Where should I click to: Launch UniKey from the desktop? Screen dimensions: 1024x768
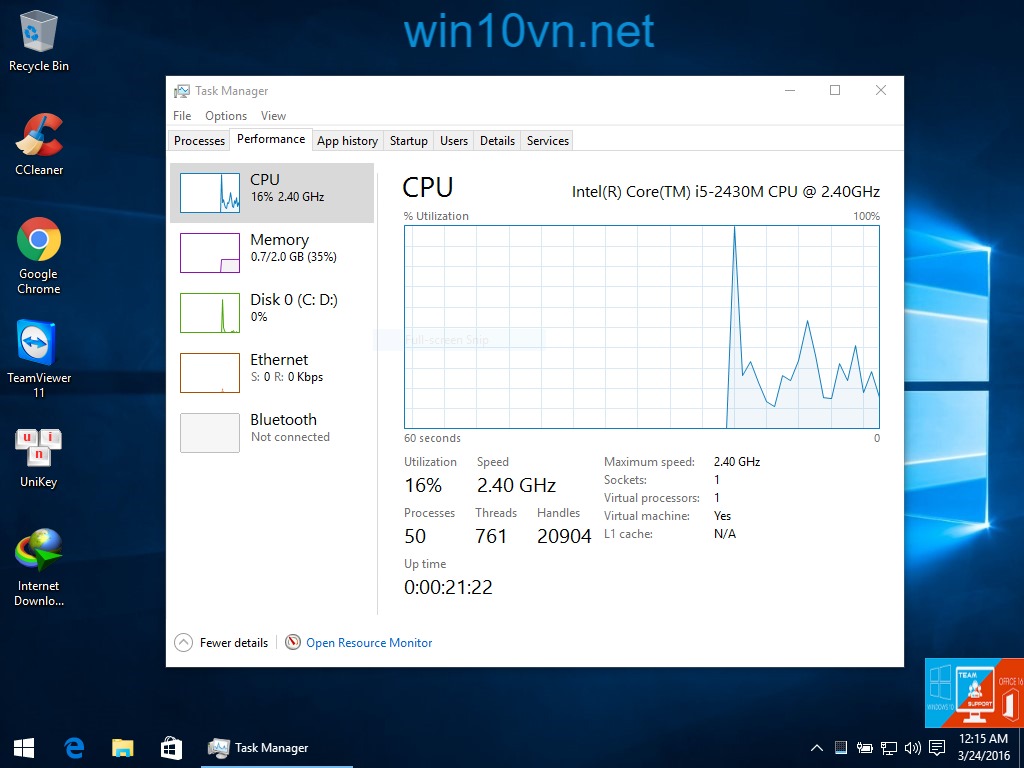(38, 450)
